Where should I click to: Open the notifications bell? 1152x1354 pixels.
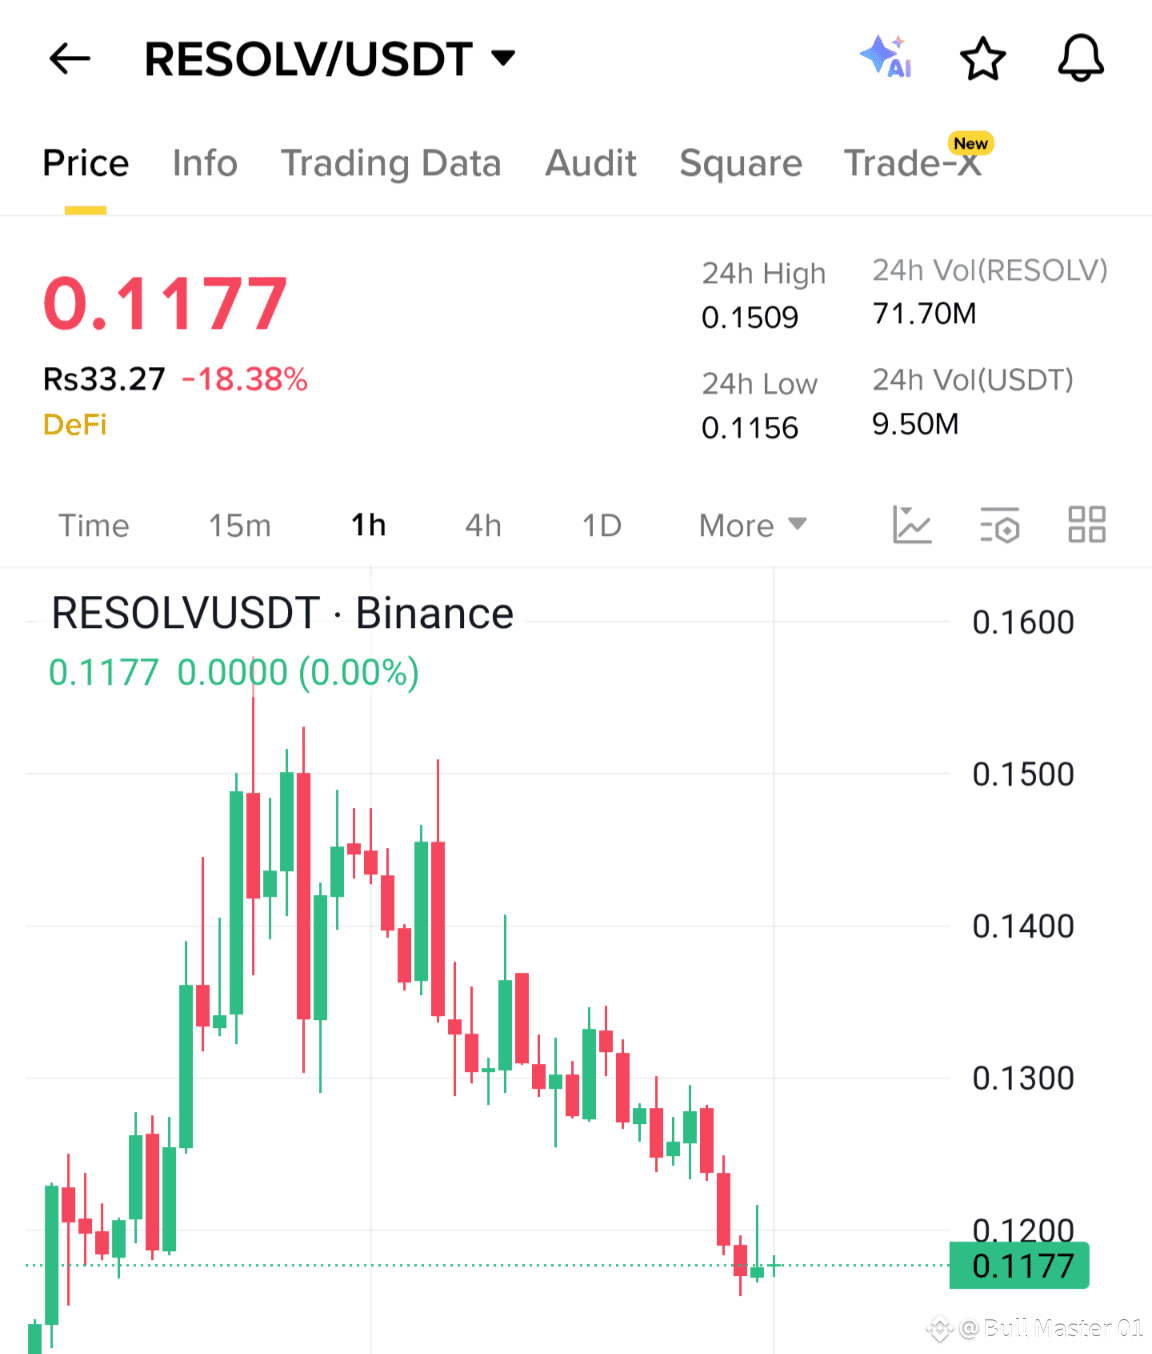[x=1079, y=59]
